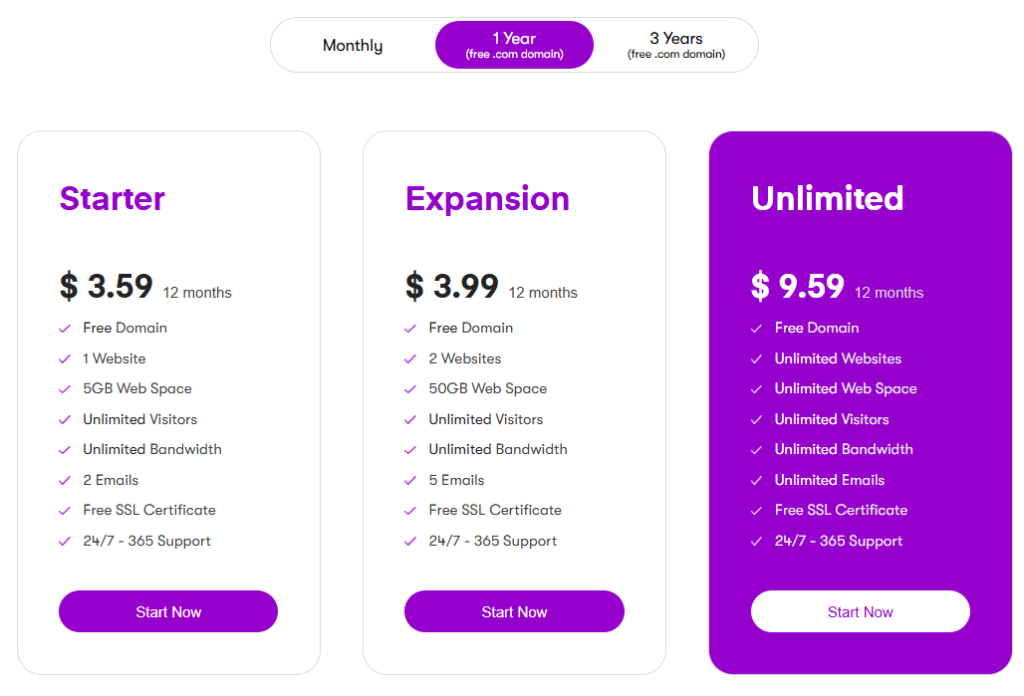Click the checkmark beside 5GB Web Space
Viewport: 1024px width, 696px height.
63,388
